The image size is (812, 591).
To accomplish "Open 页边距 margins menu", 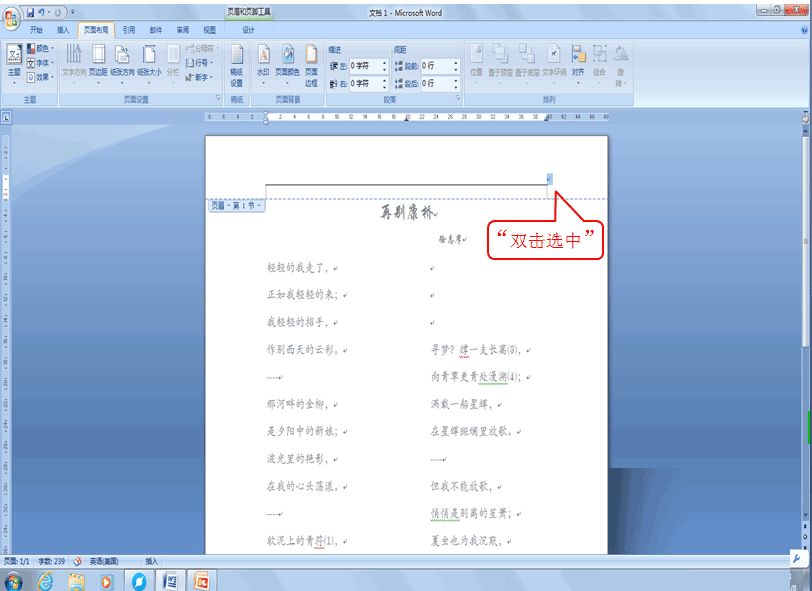I will pyautogui.click(x=98, y=64).
